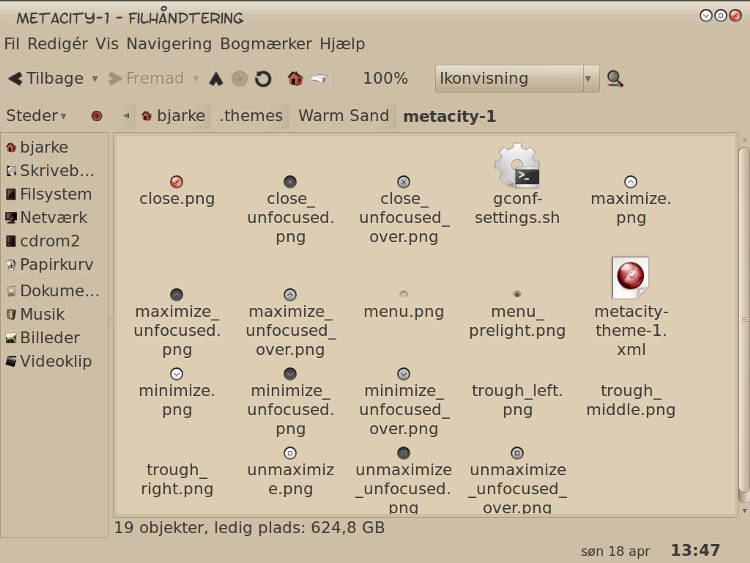Select the unmaximize_unfocused.png file icon
Screen dimensions: 750x563
pyautogui.click(x=404, y=453)
